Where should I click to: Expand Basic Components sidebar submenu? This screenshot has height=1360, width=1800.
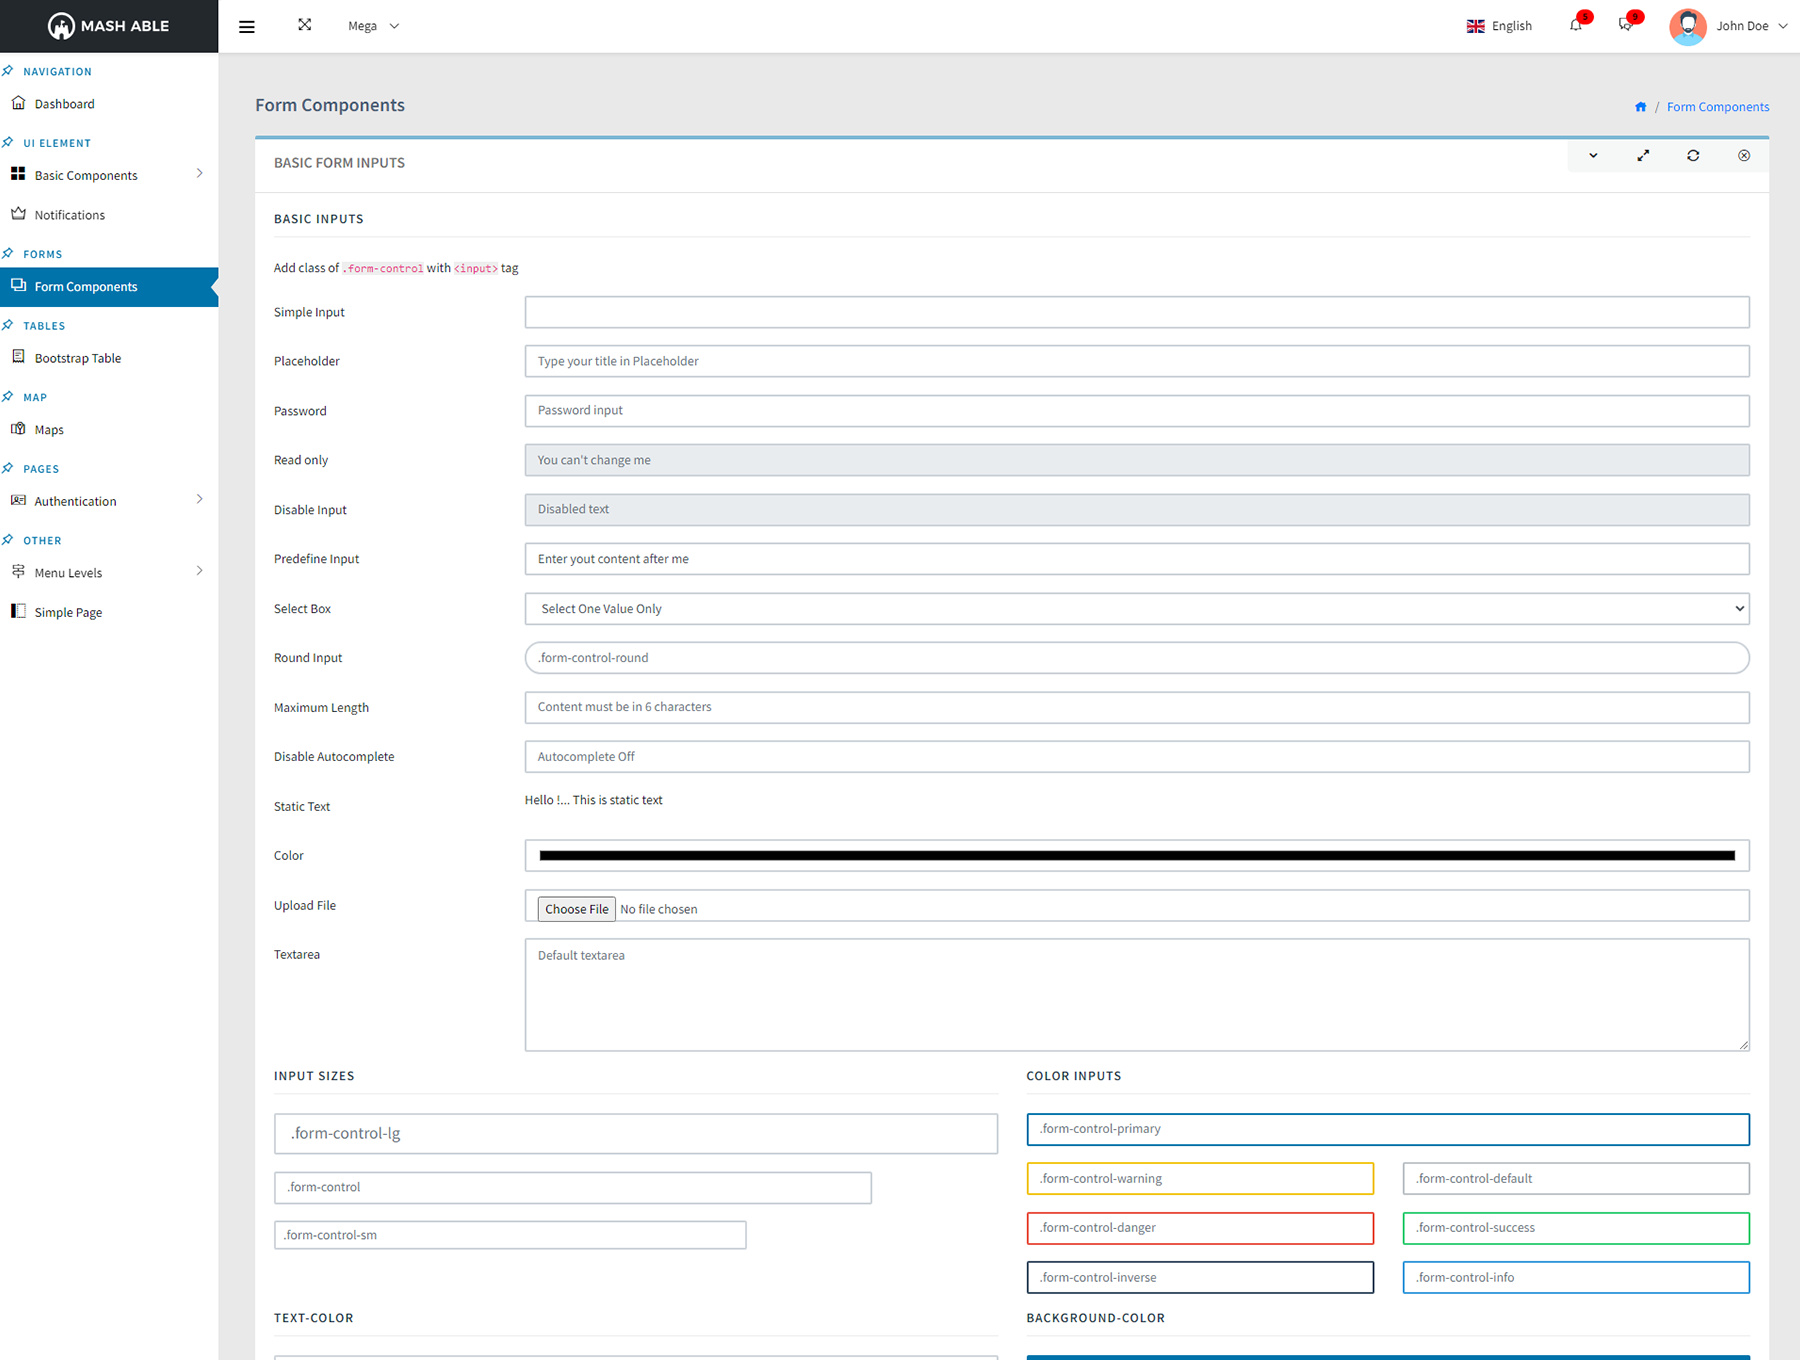click(x=109, y=175)
